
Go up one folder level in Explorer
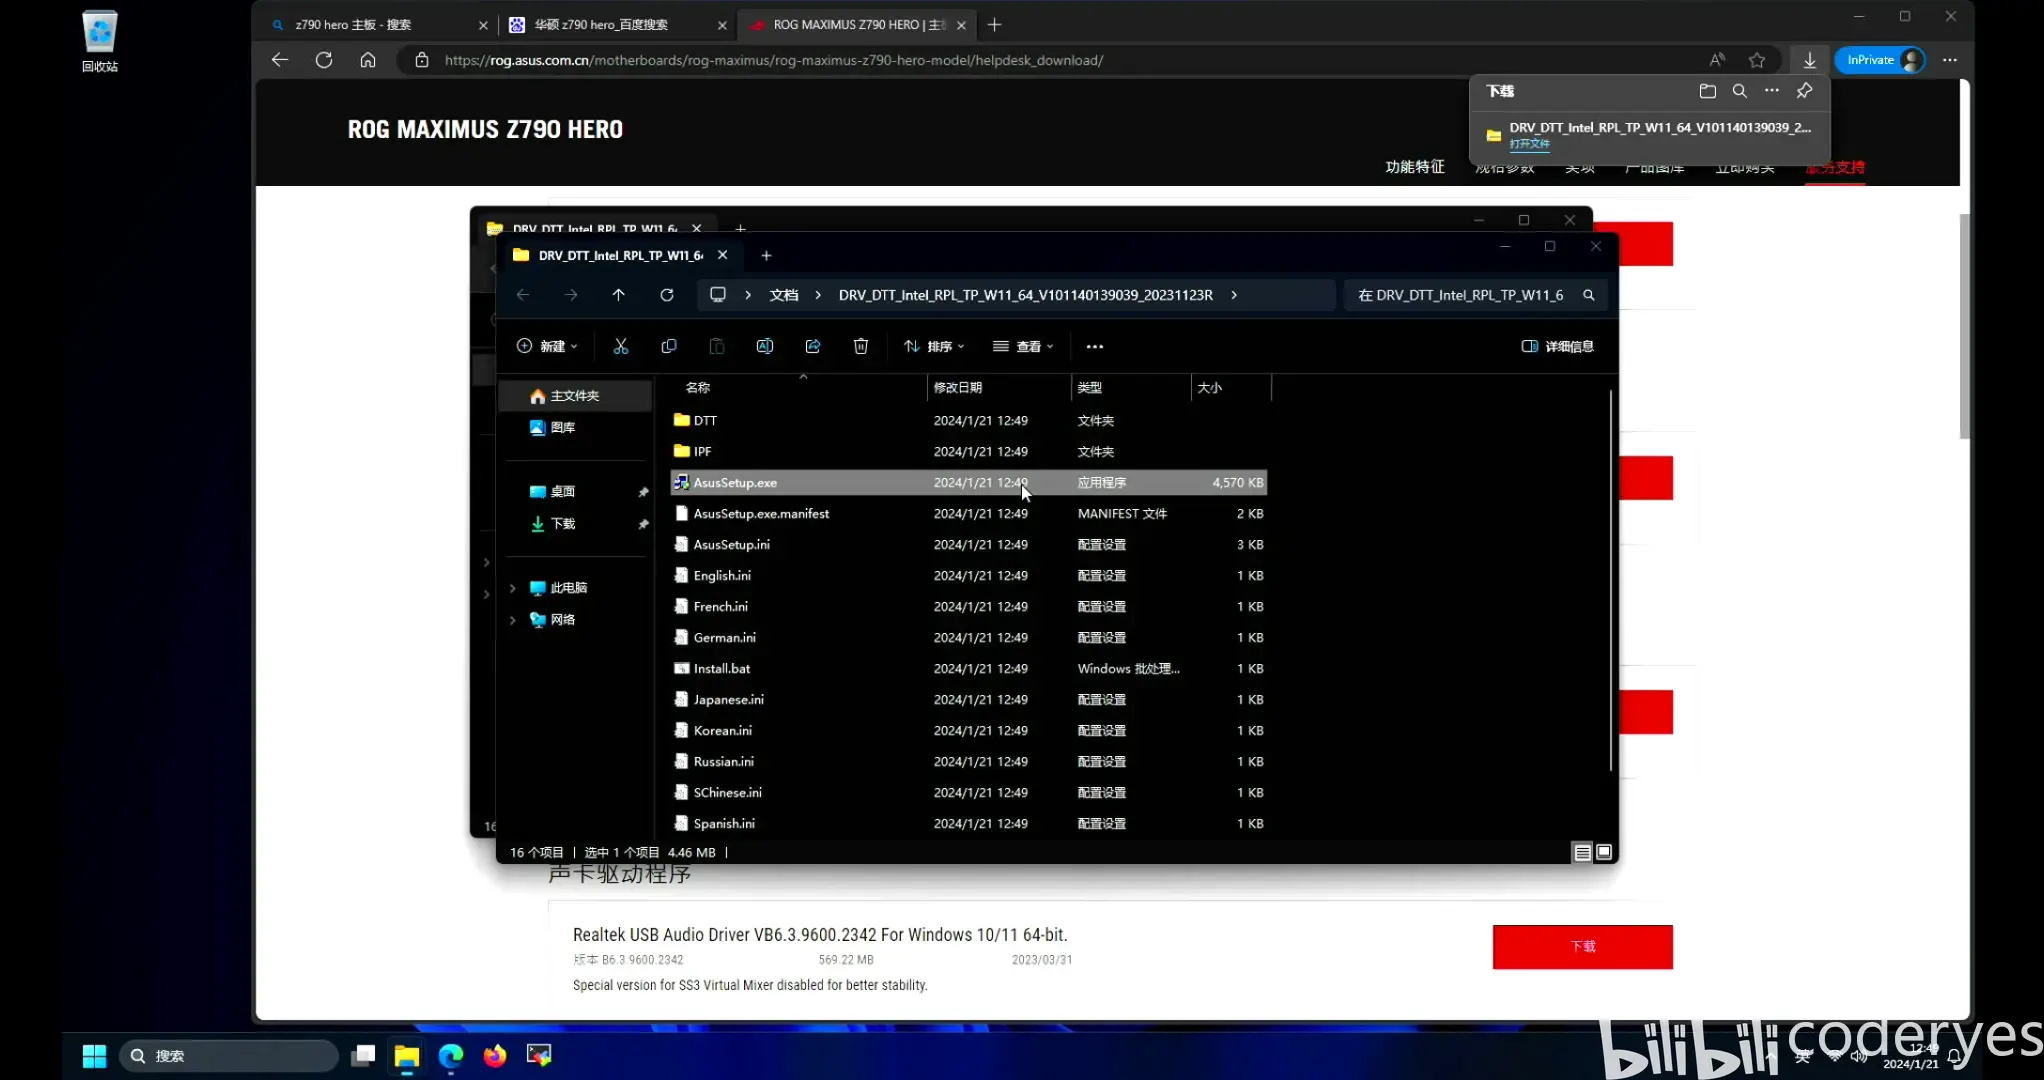tap(619, 295)
